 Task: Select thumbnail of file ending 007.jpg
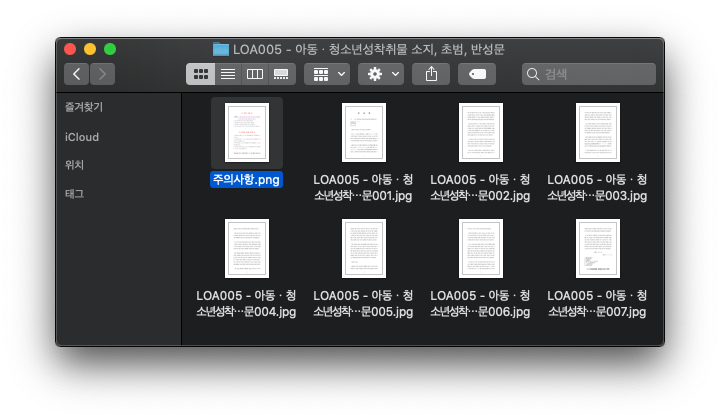pos(598,248)
